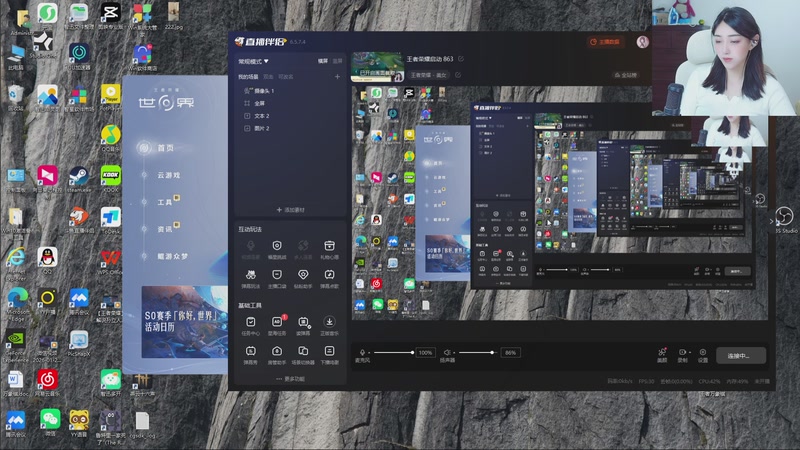Adjust the microphone volume slider
Image resolution: width=800 pixels, height=450 pixels.
393,353
